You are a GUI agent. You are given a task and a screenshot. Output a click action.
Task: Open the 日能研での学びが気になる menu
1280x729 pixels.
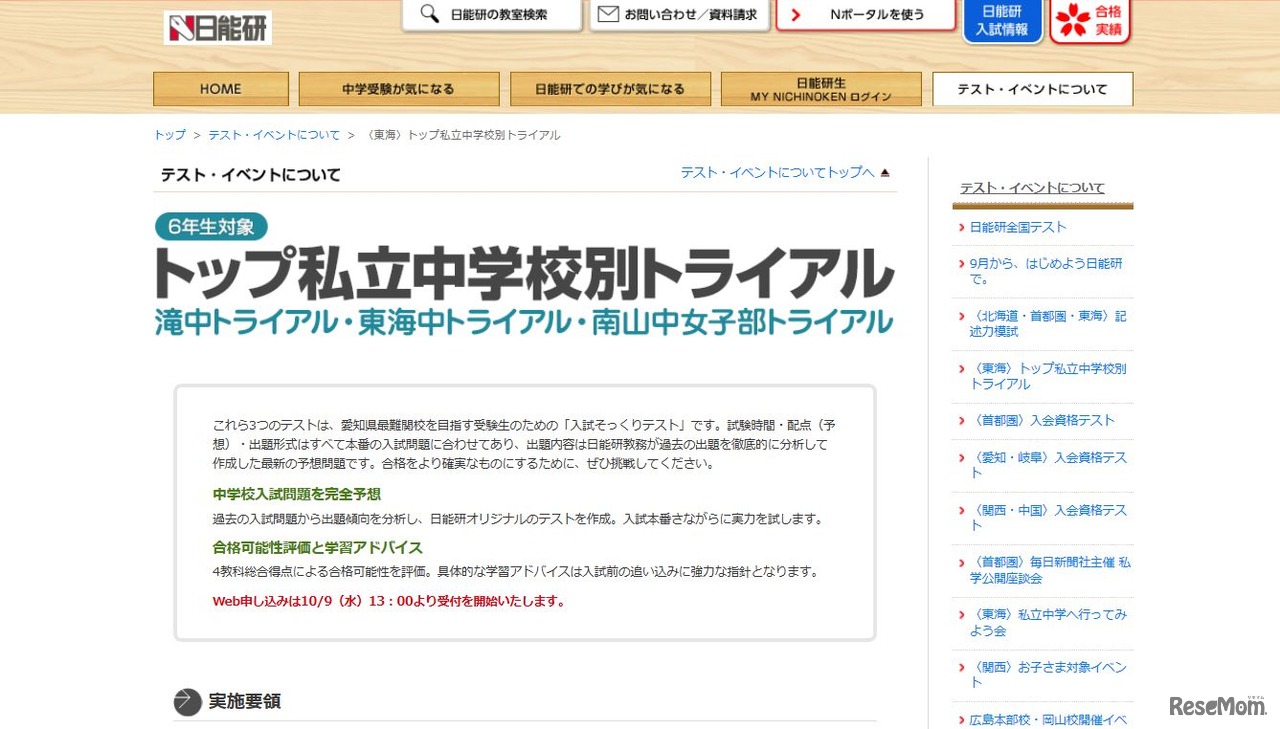click(x=610, y=88)
